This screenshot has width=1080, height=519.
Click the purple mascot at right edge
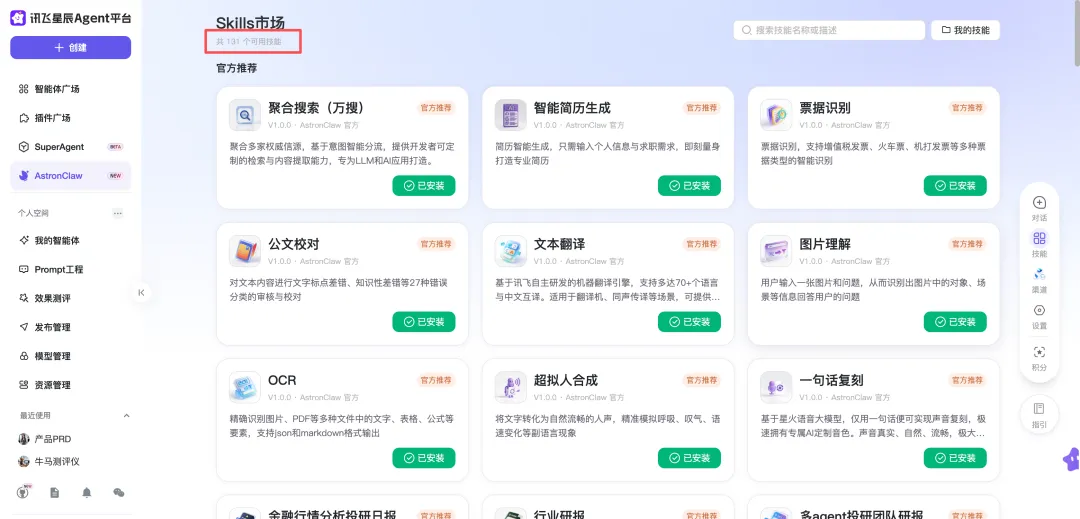pos(1071,459)
